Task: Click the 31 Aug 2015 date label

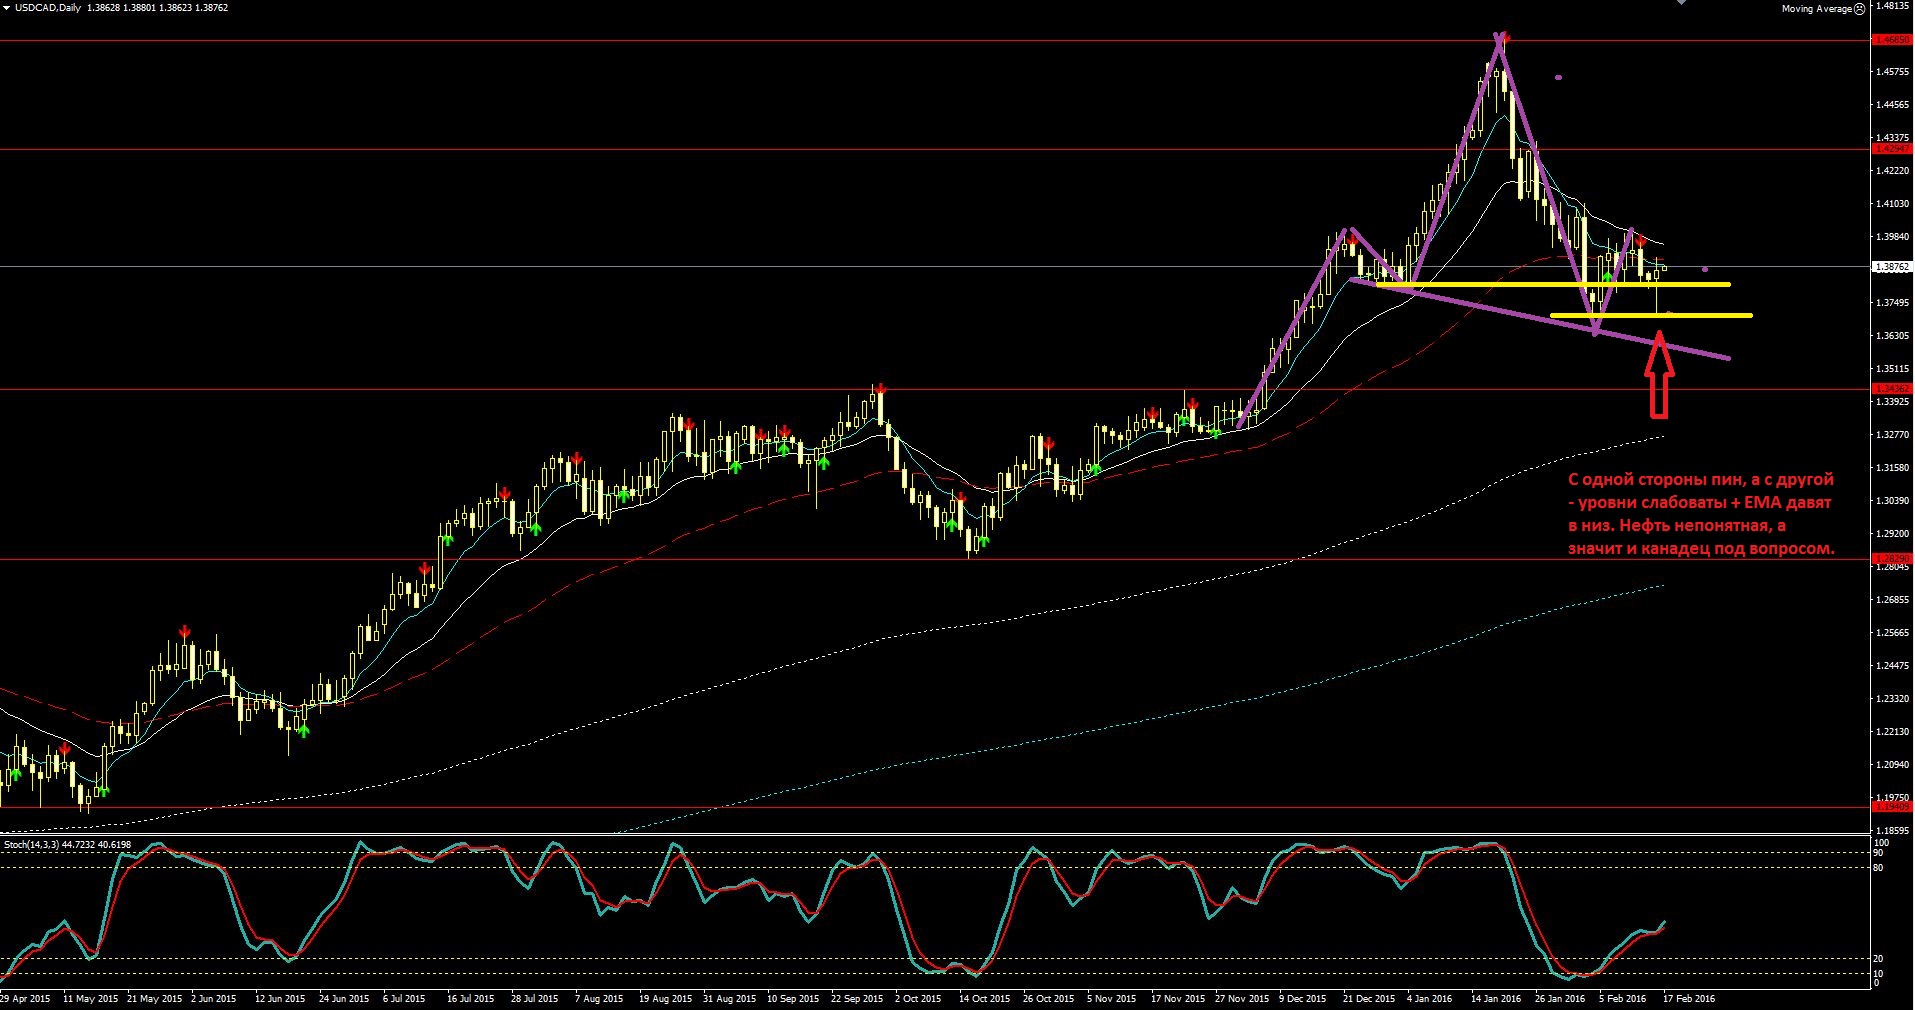Action: [x=730, y=998]
